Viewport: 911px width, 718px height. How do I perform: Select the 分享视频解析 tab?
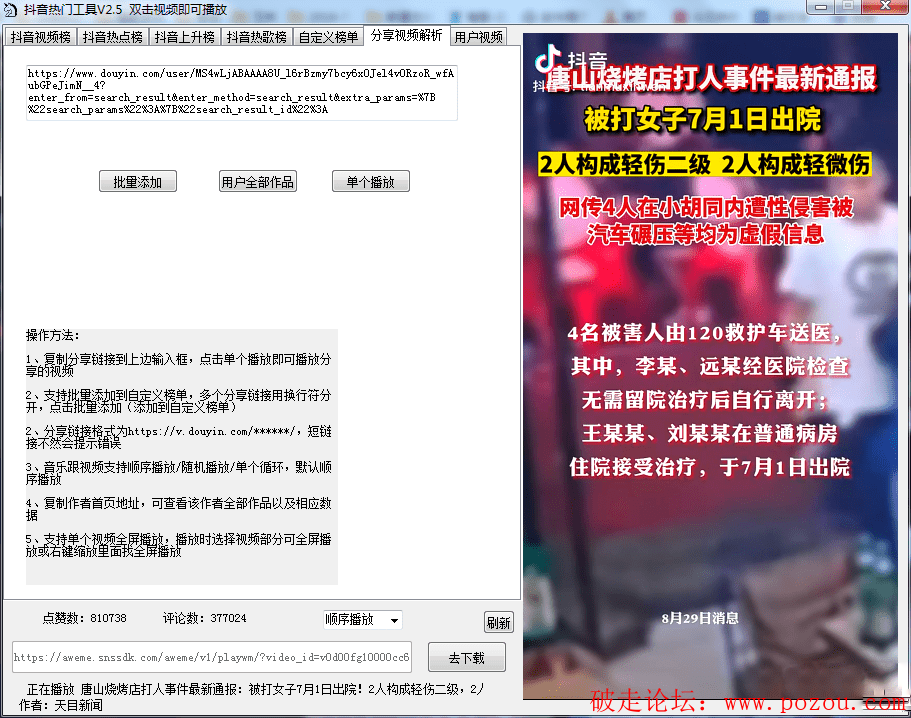[x=406, y=35]
